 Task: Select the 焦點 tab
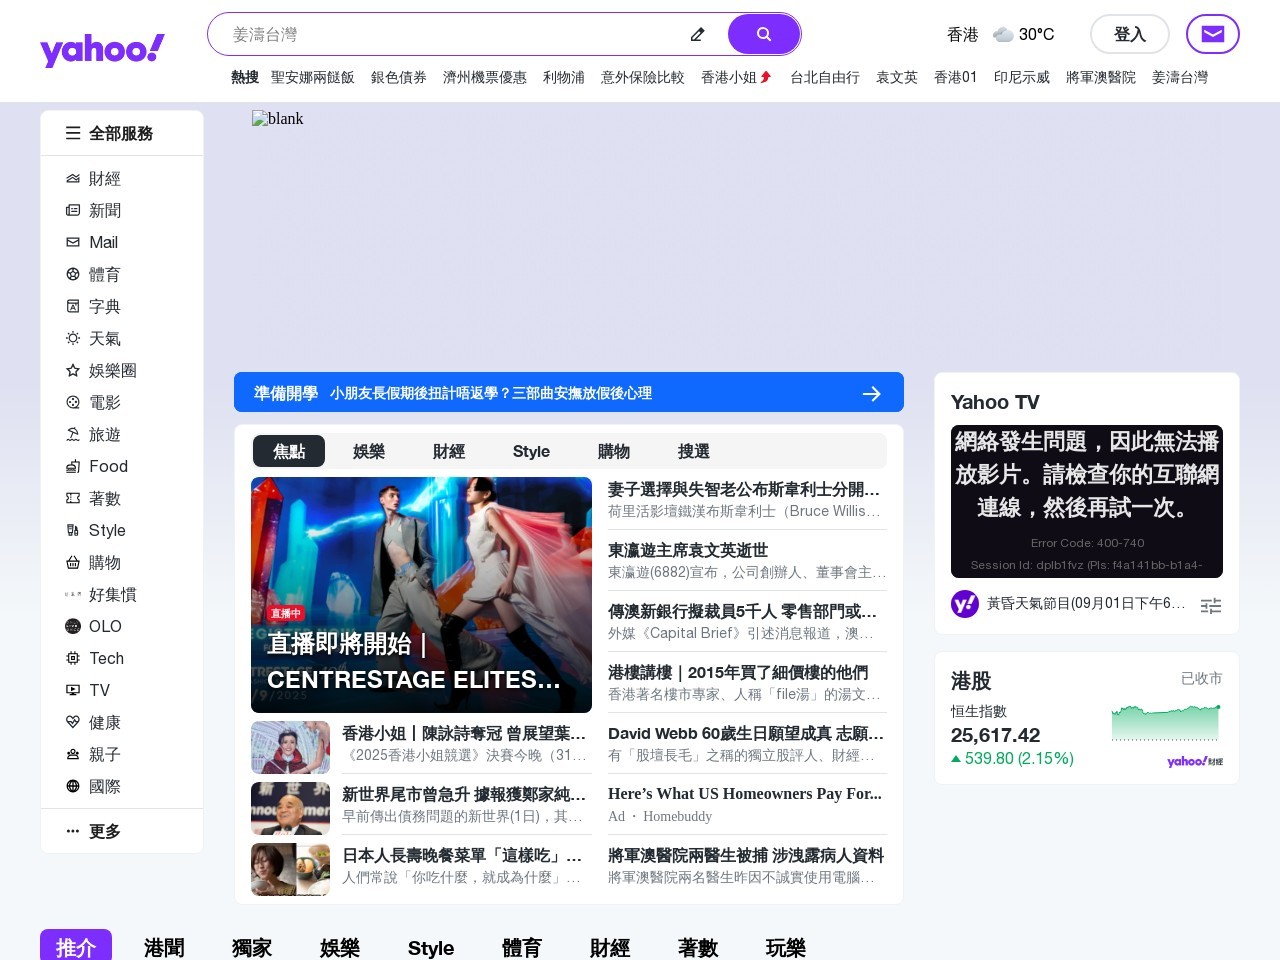(289, 451)
